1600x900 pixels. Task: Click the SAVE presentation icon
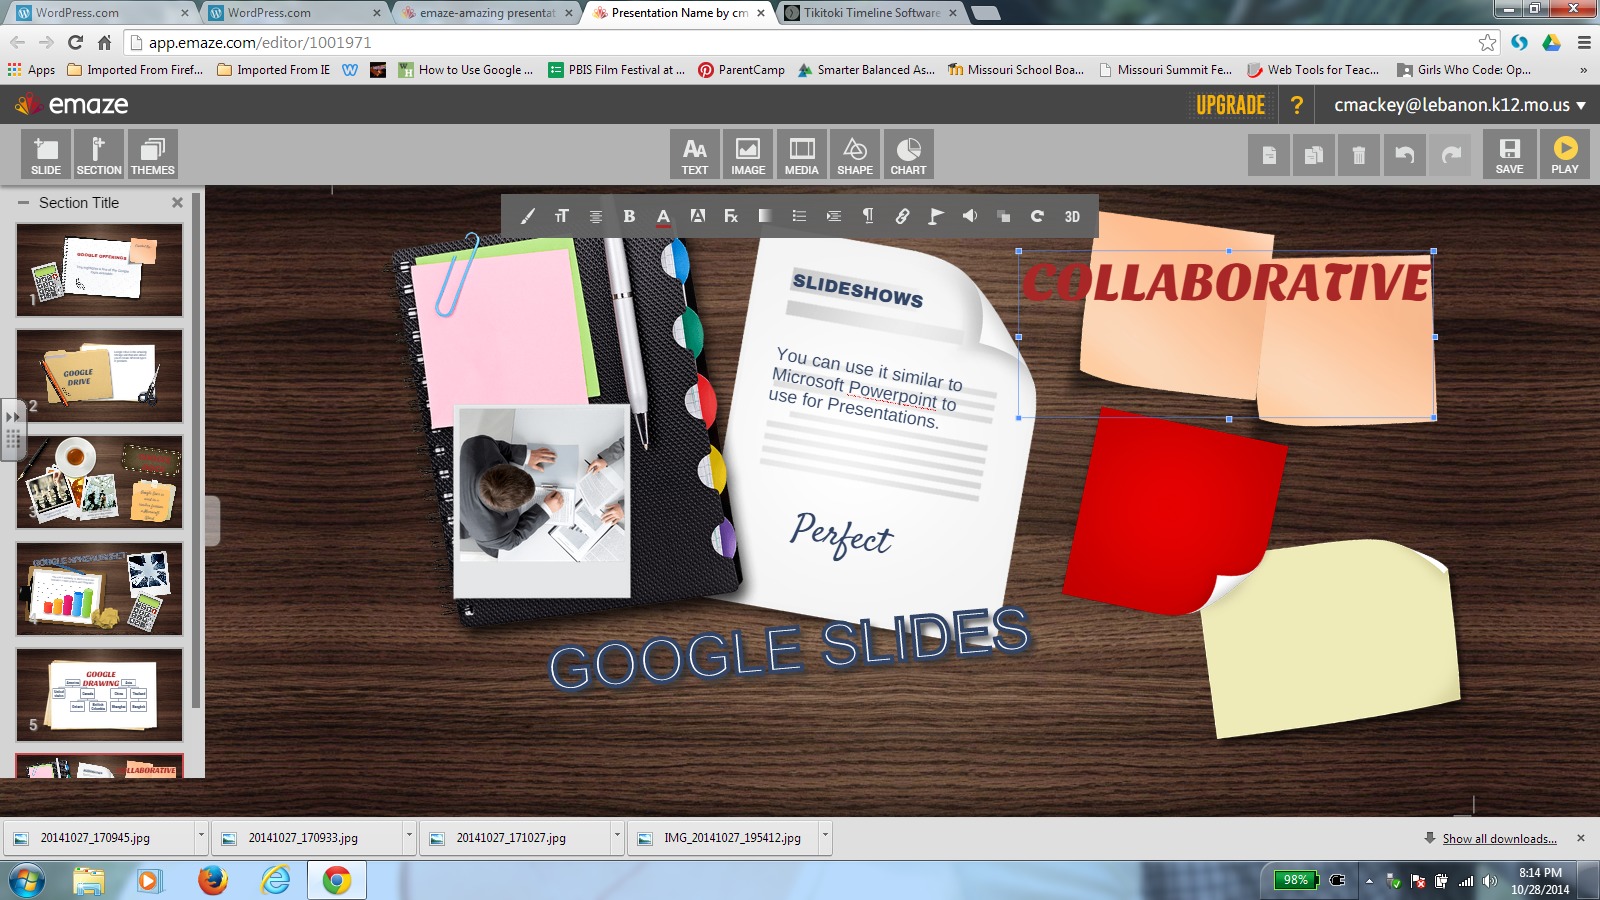coord(1509,154)
